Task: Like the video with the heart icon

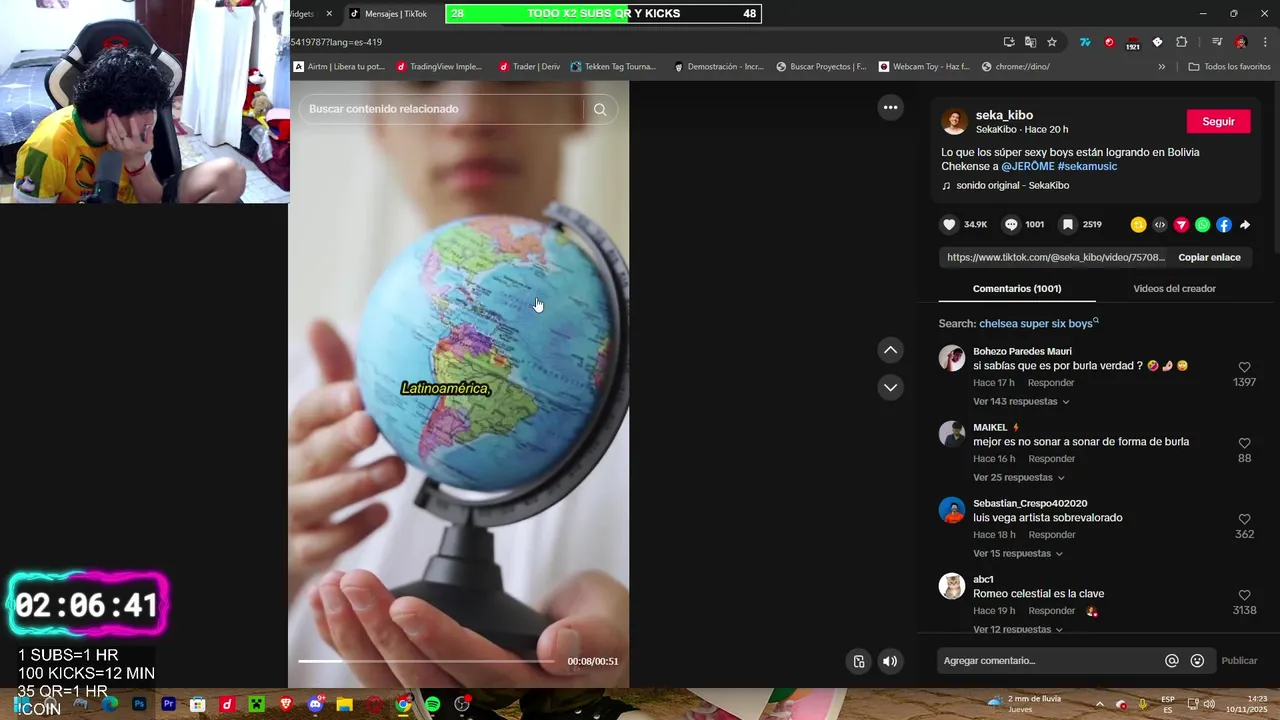Action: [x=949, y=225]
